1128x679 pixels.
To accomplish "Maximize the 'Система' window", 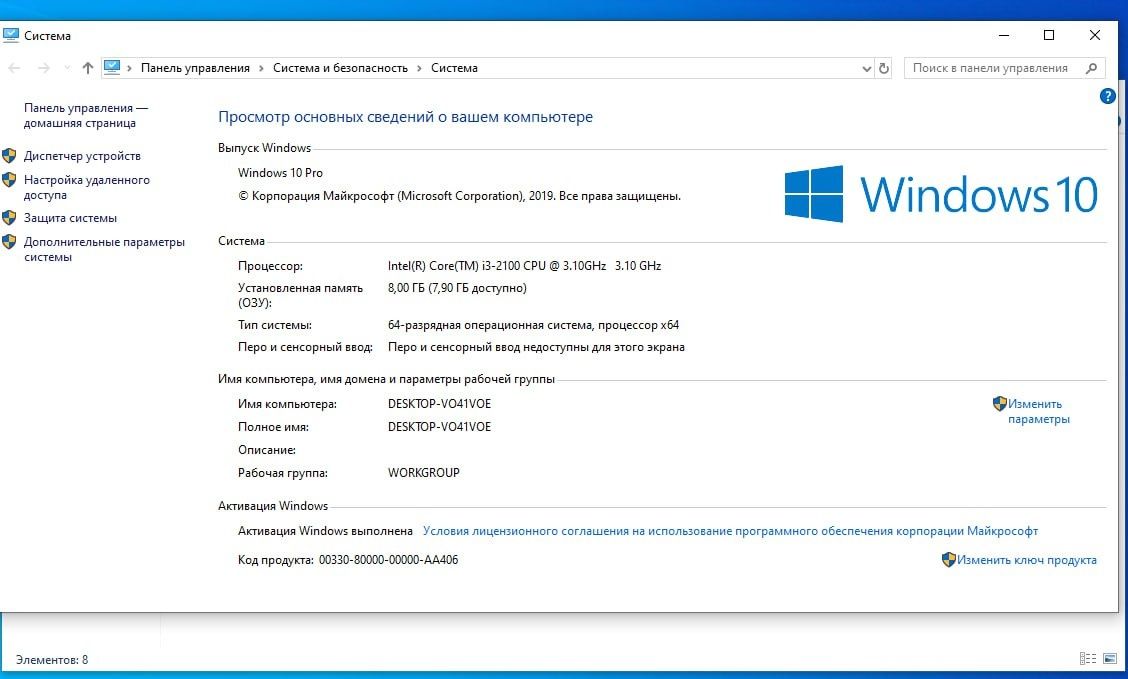I will pos(1049,35).
